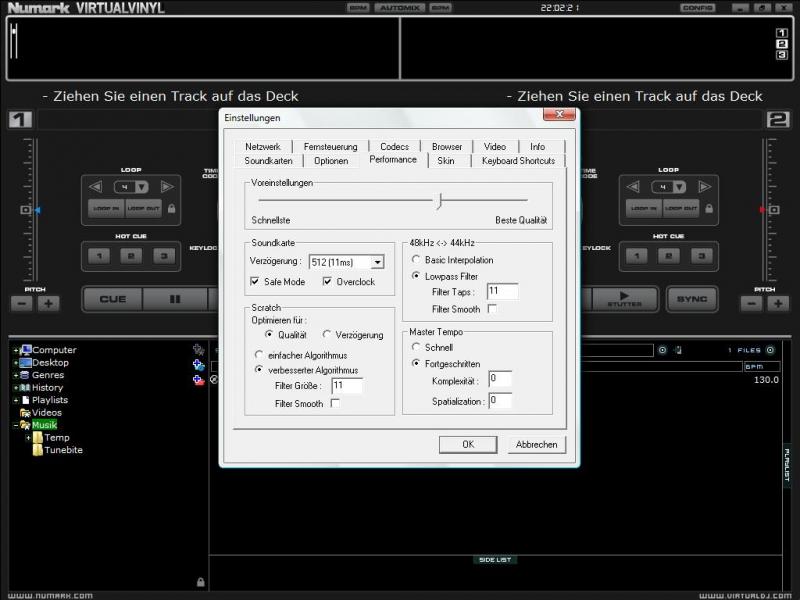Open the Verzögerung latency dropdown
The height and width of the screenshot is (600, 800).
point(377,262)
